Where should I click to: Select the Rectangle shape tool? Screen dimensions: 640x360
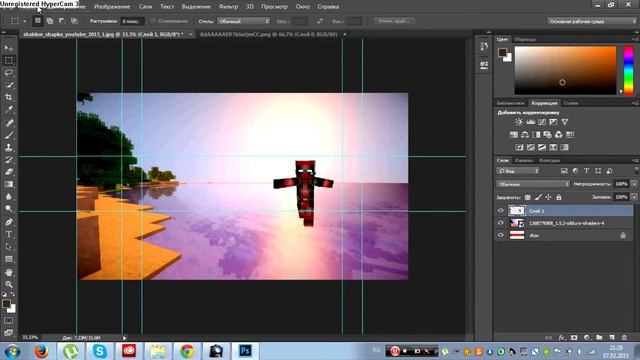pos(9,259)
